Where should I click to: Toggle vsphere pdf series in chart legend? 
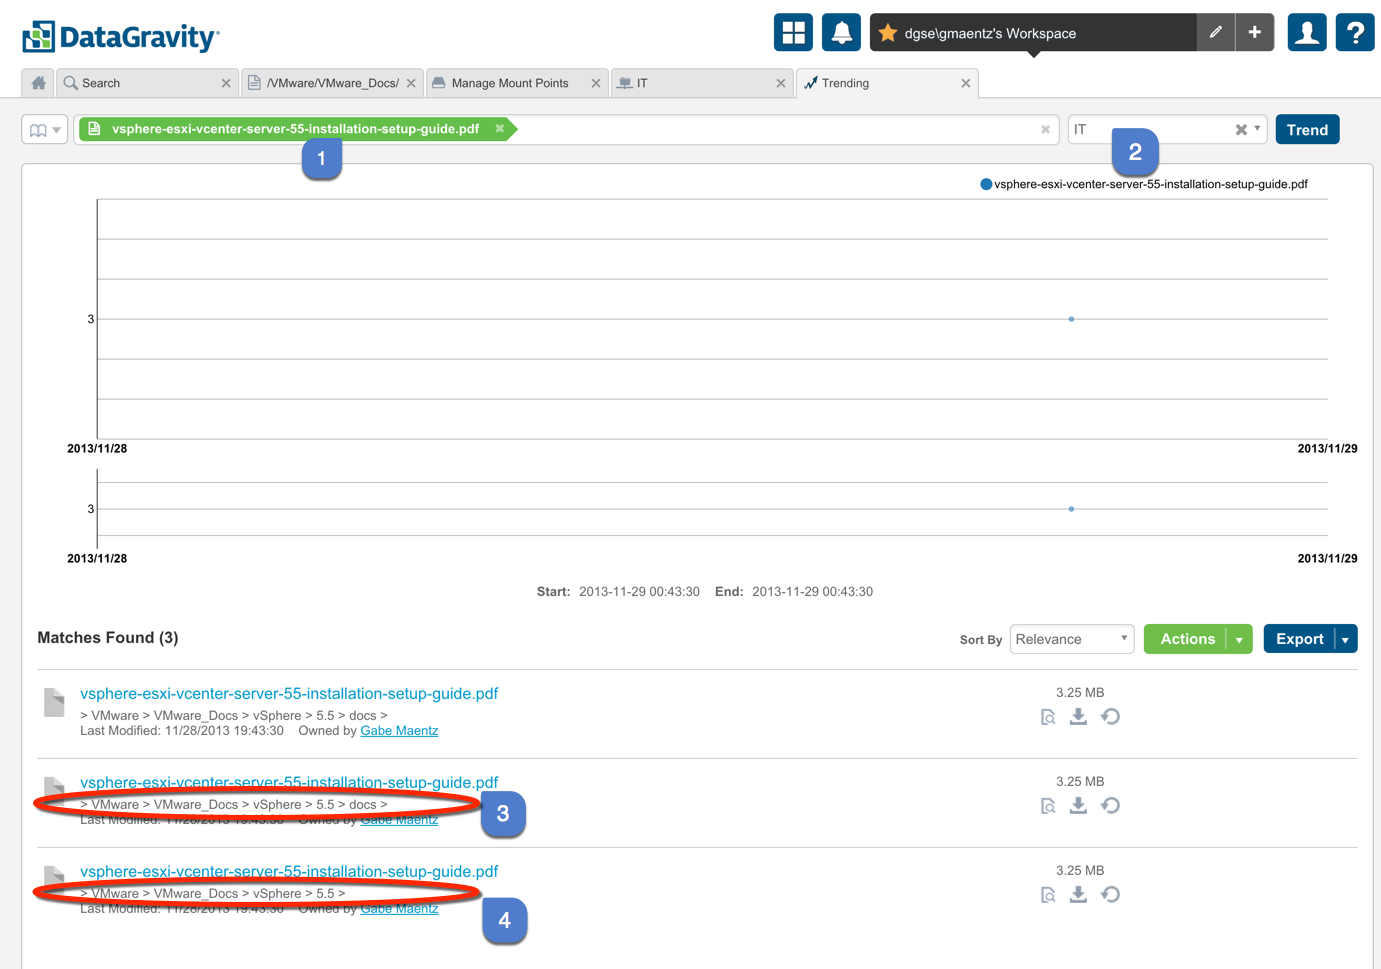pyautogui.click(x=1144, y=184)
